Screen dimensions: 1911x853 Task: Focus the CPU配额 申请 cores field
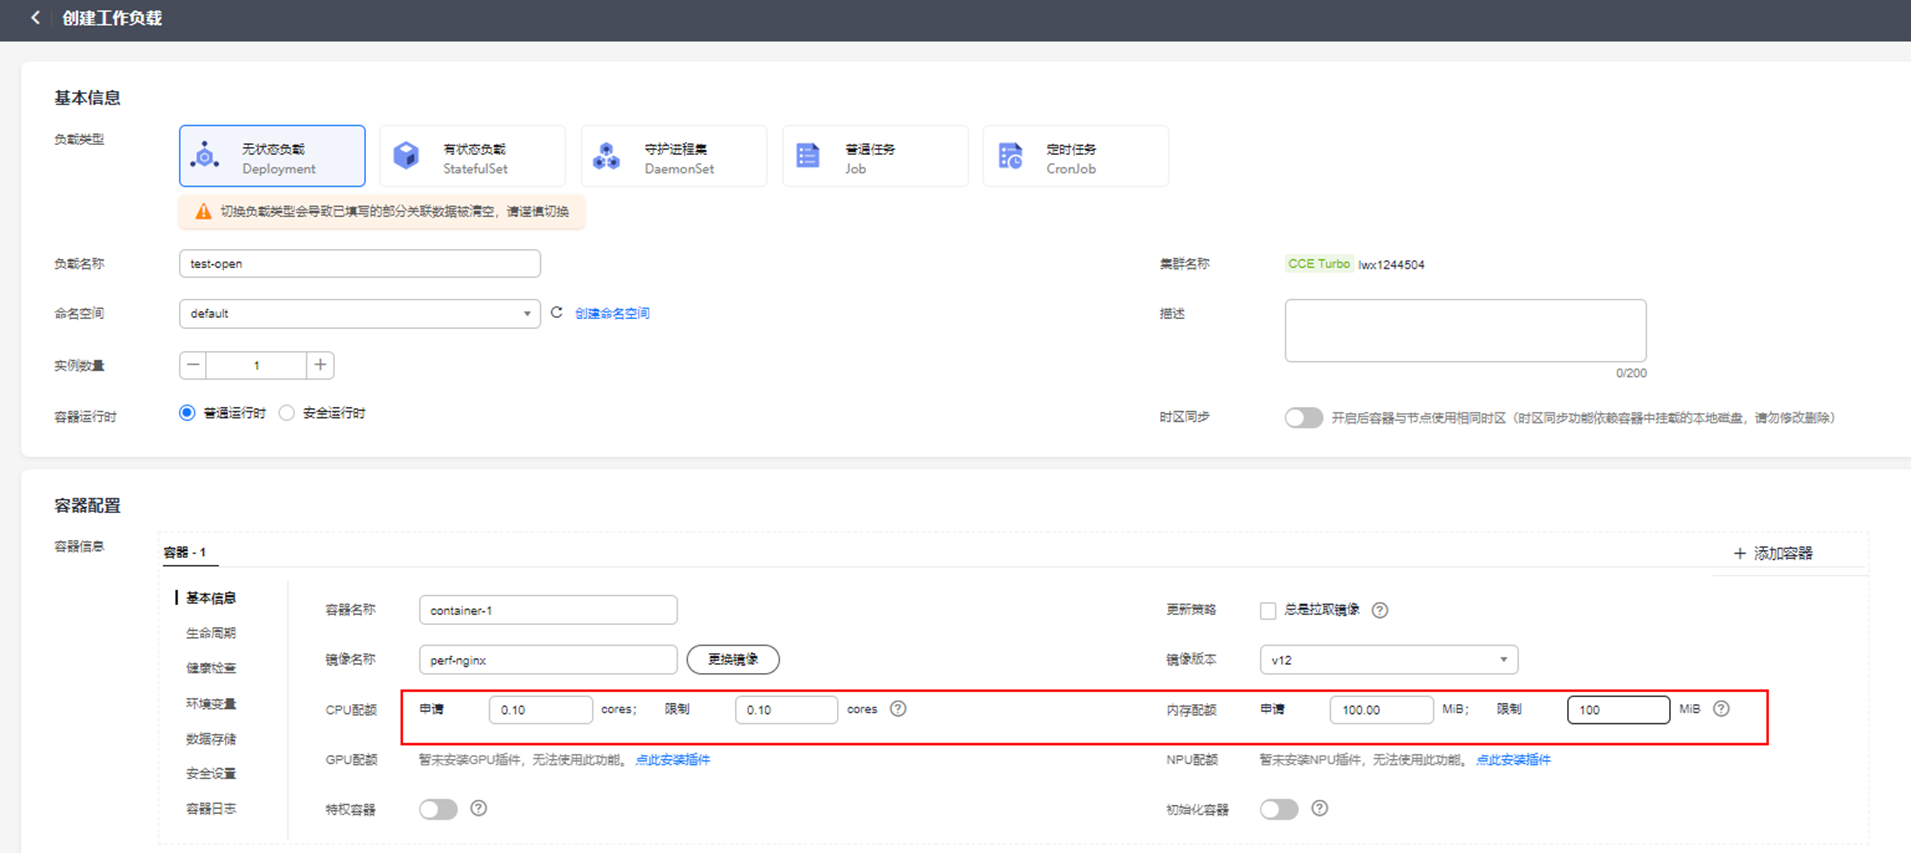[540, 710]
